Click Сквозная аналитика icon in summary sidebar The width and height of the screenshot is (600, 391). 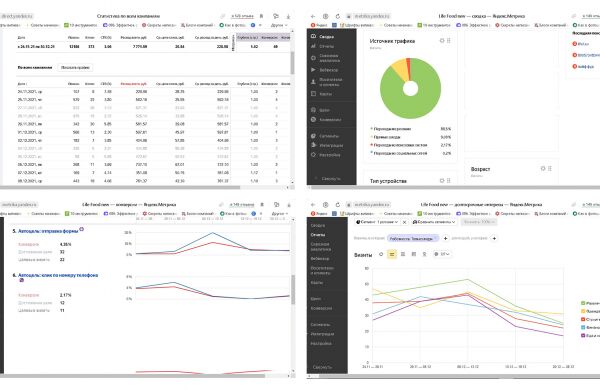tap(313, 58)
